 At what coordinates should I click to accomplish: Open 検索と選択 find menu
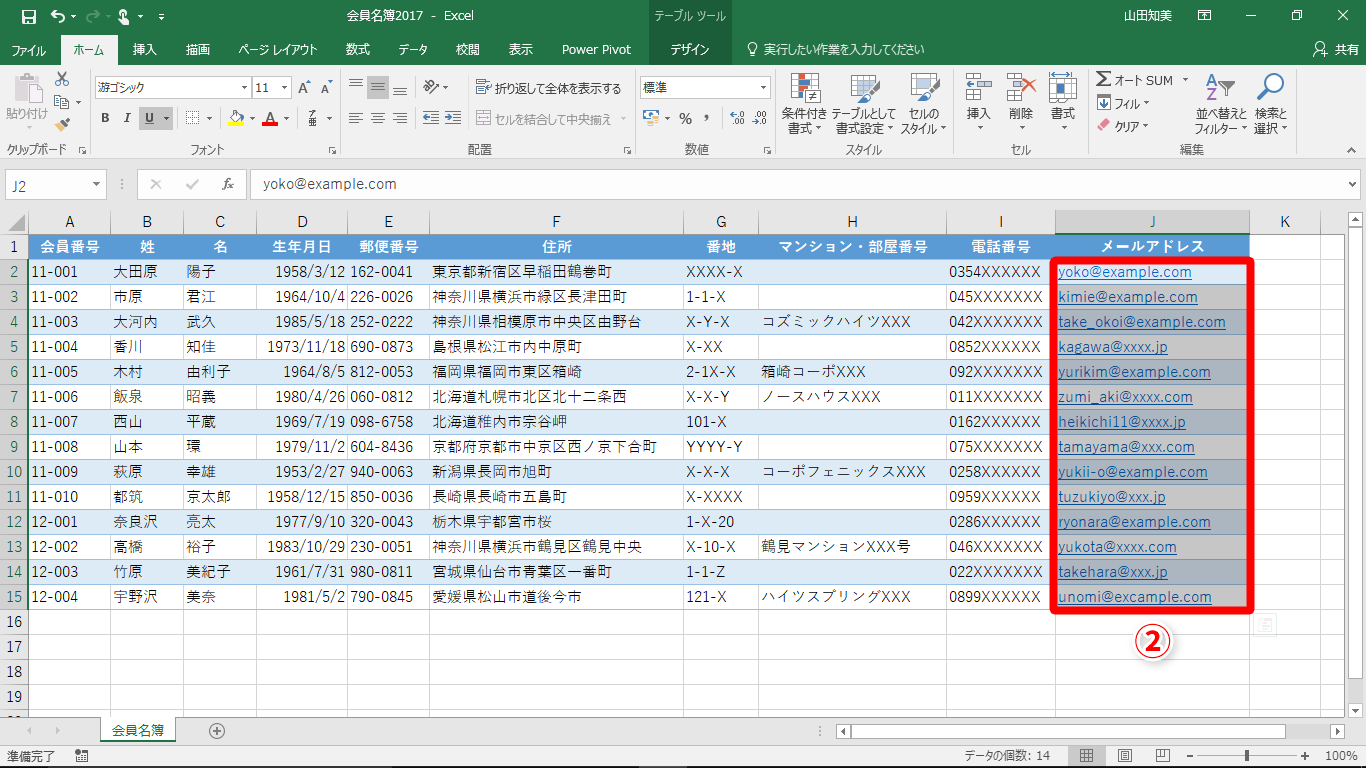pos(1270,104)
